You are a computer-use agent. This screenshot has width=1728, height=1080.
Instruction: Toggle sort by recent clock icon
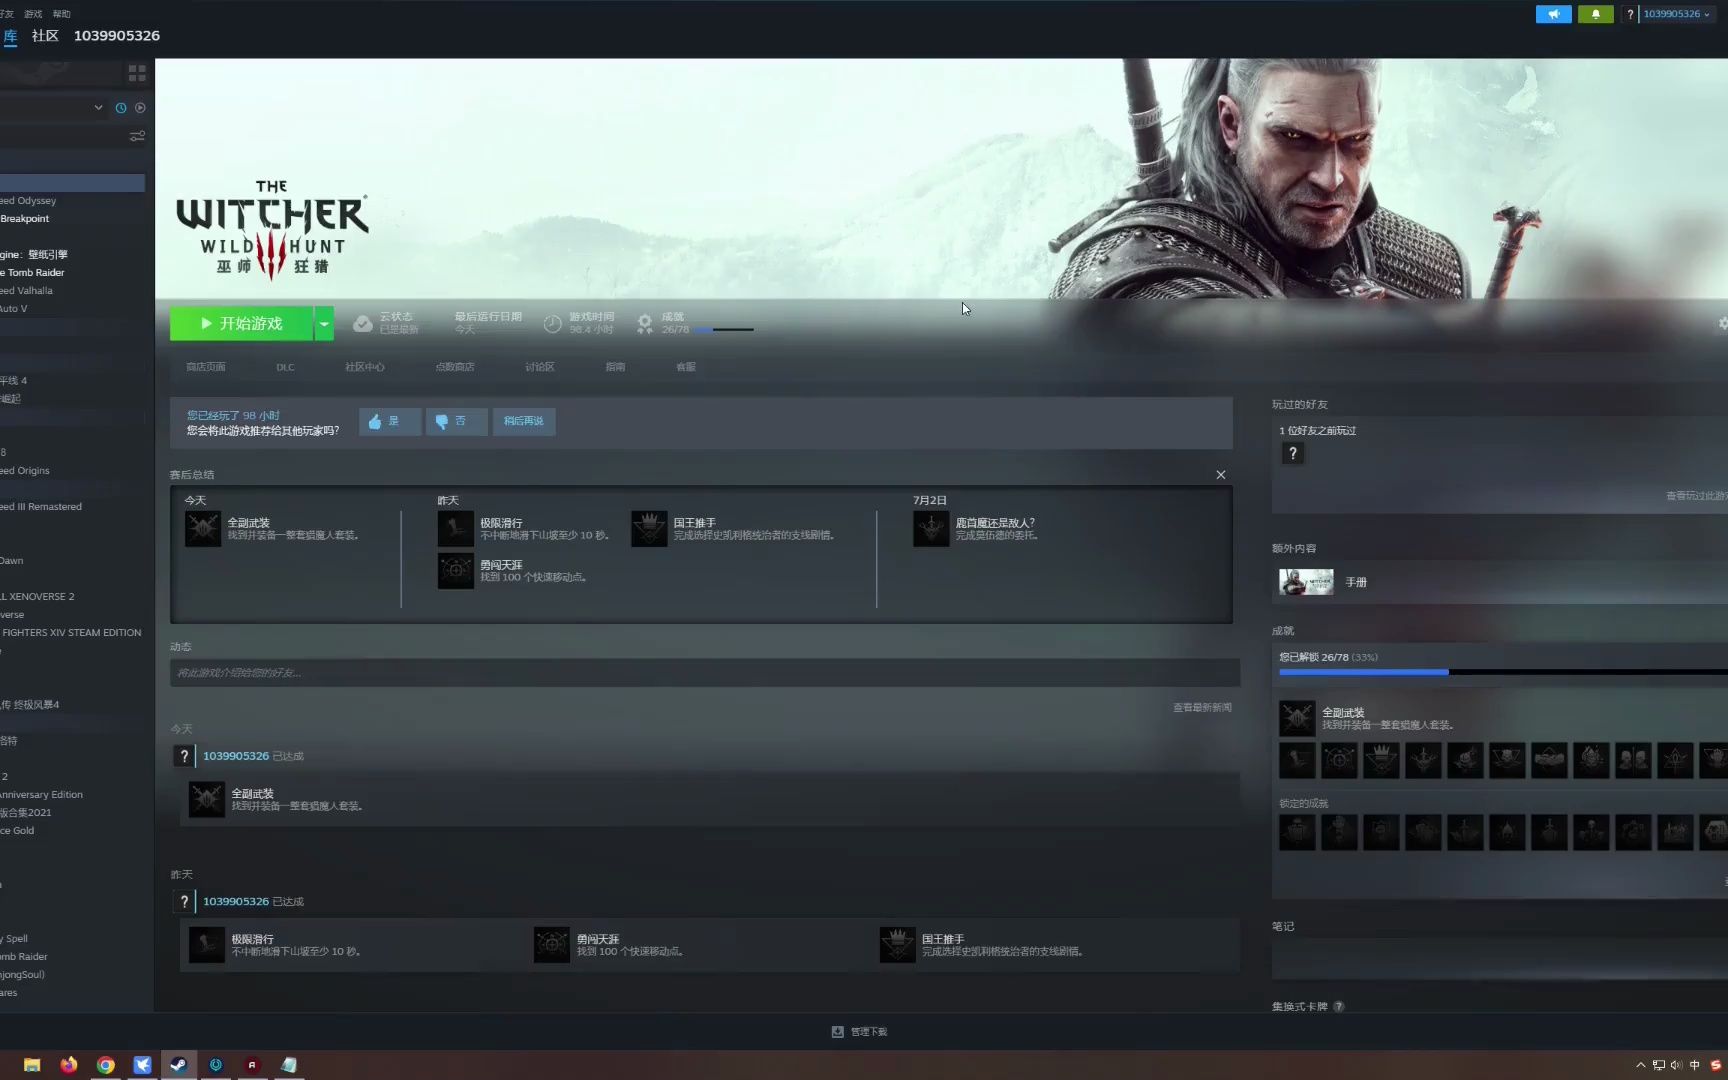[x=121, y=108]
